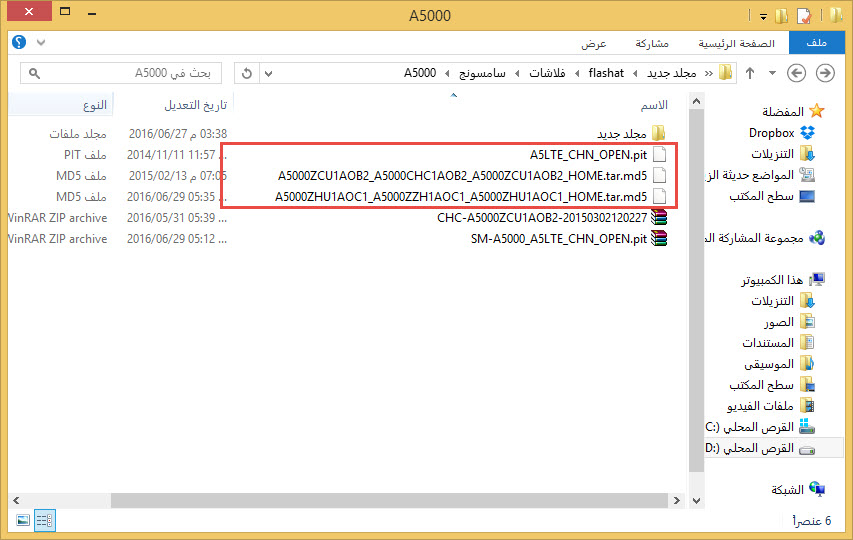Go to سامسونج breadcrumb segment
Screen dimensions: 853x540
pyautogui.click(x=482, y=73)
